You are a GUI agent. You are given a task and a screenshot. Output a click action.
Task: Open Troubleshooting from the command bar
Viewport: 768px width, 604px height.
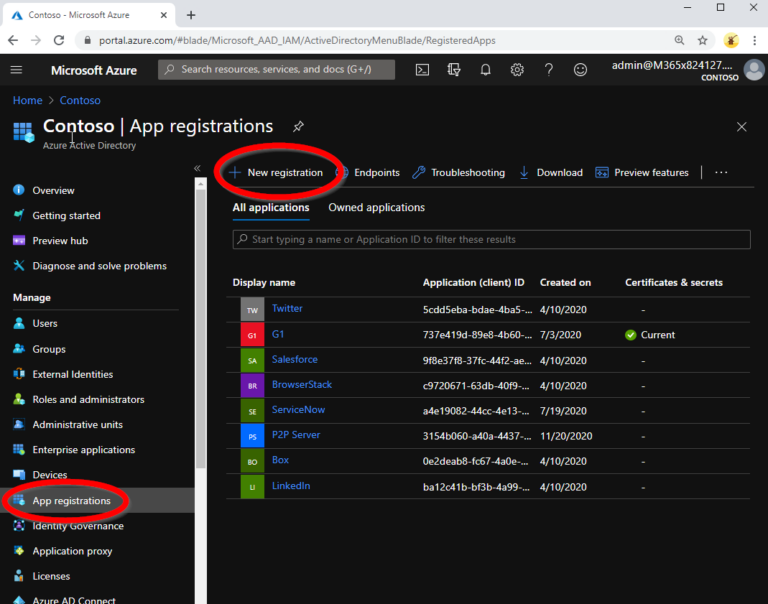[458, 172]
